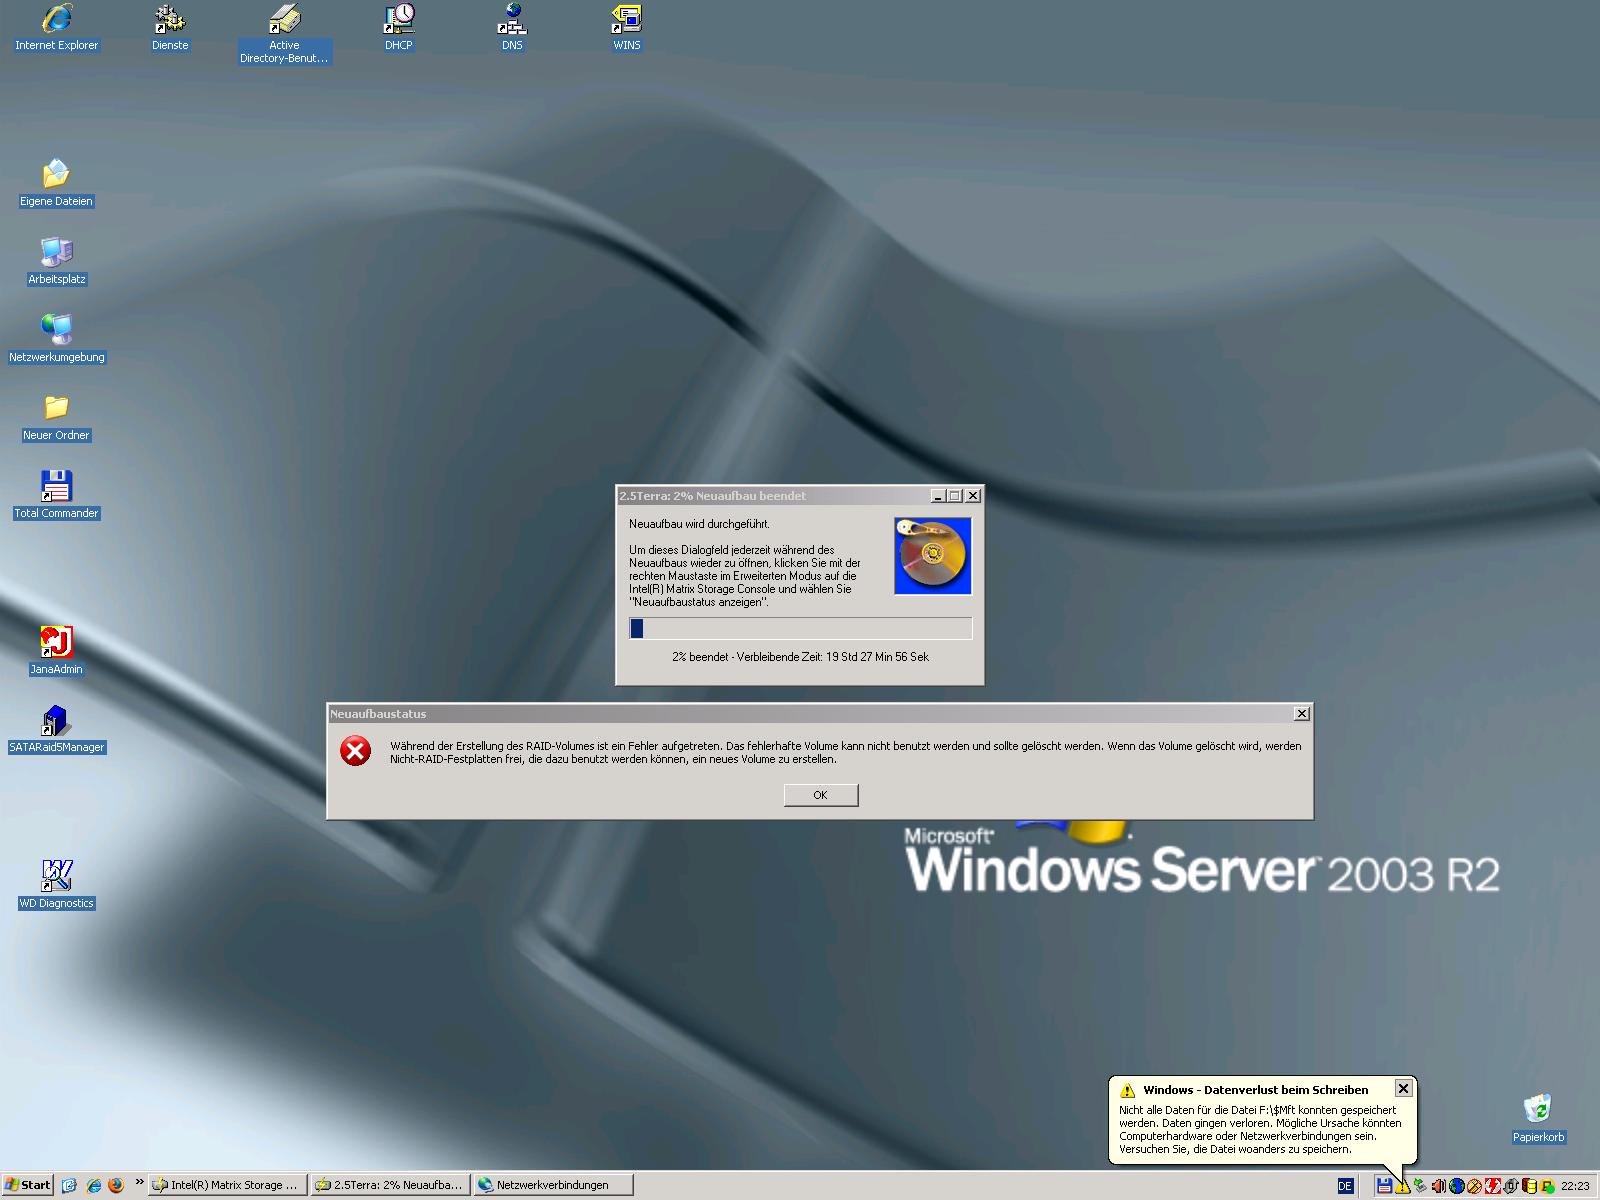Select the Total Commander desktop icon
The height and width of the screenshot is (1200, 1600).
(56, 495)
